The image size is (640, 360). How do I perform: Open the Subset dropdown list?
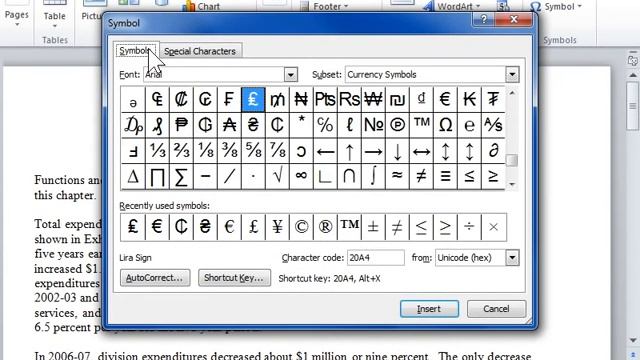click(x=512, y=75)
